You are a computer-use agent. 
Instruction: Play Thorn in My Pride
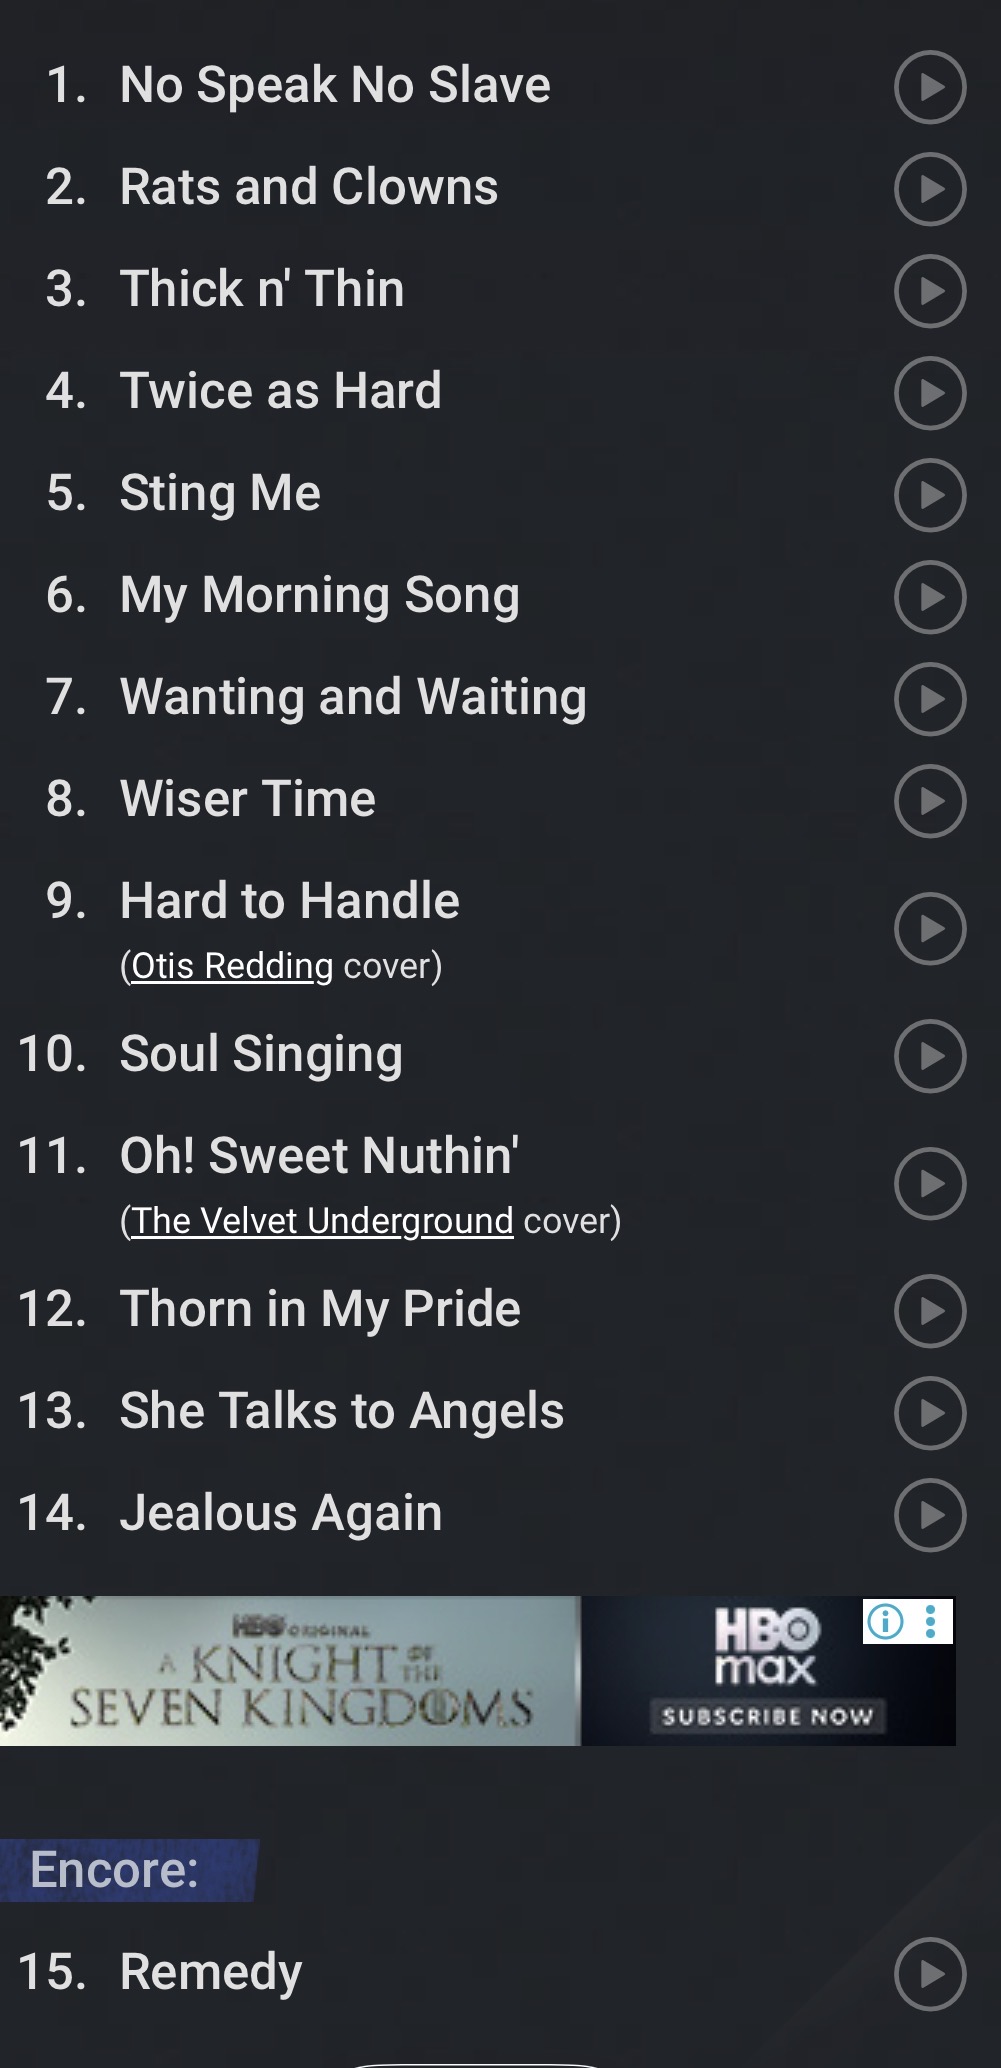pyautogui.click(x=929, y=1311)
